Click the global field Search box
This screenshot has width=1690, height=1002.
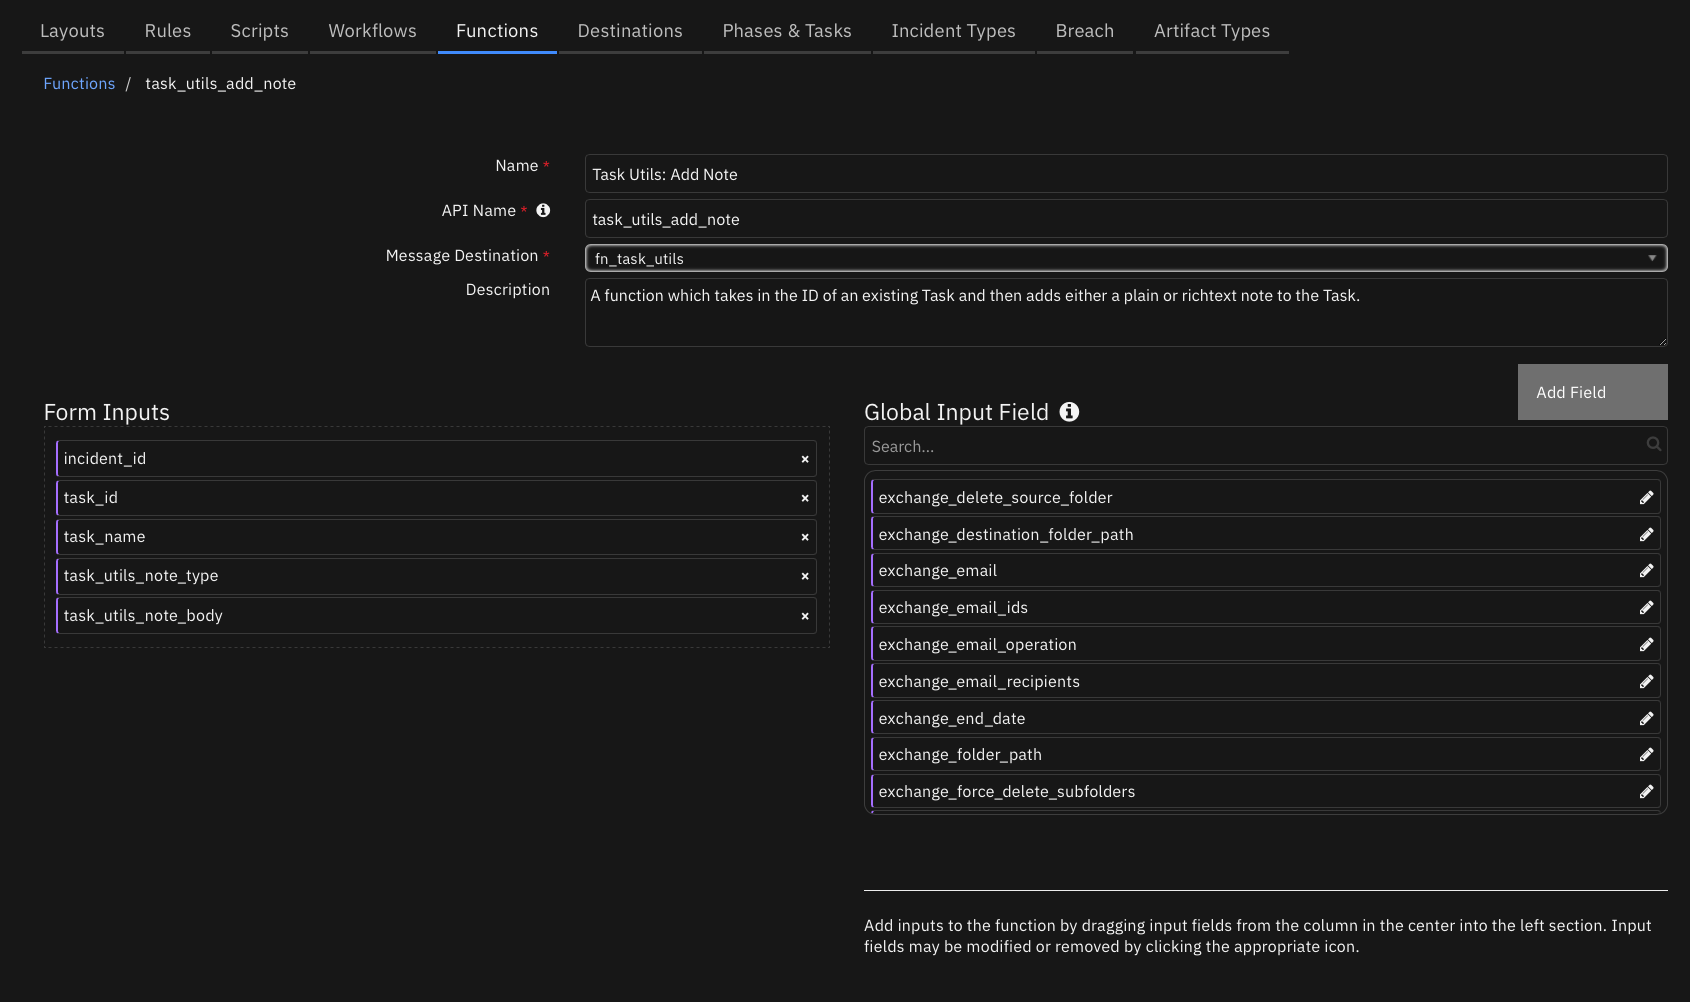(x=1265, y=446)
